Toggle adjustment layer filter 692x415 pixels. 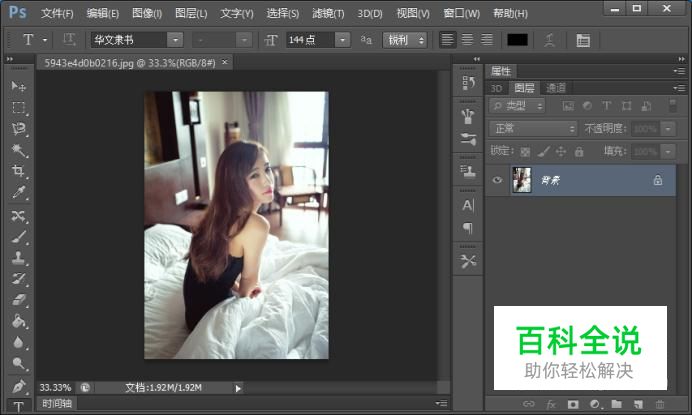pyautogui.click(x=587, y=106)
